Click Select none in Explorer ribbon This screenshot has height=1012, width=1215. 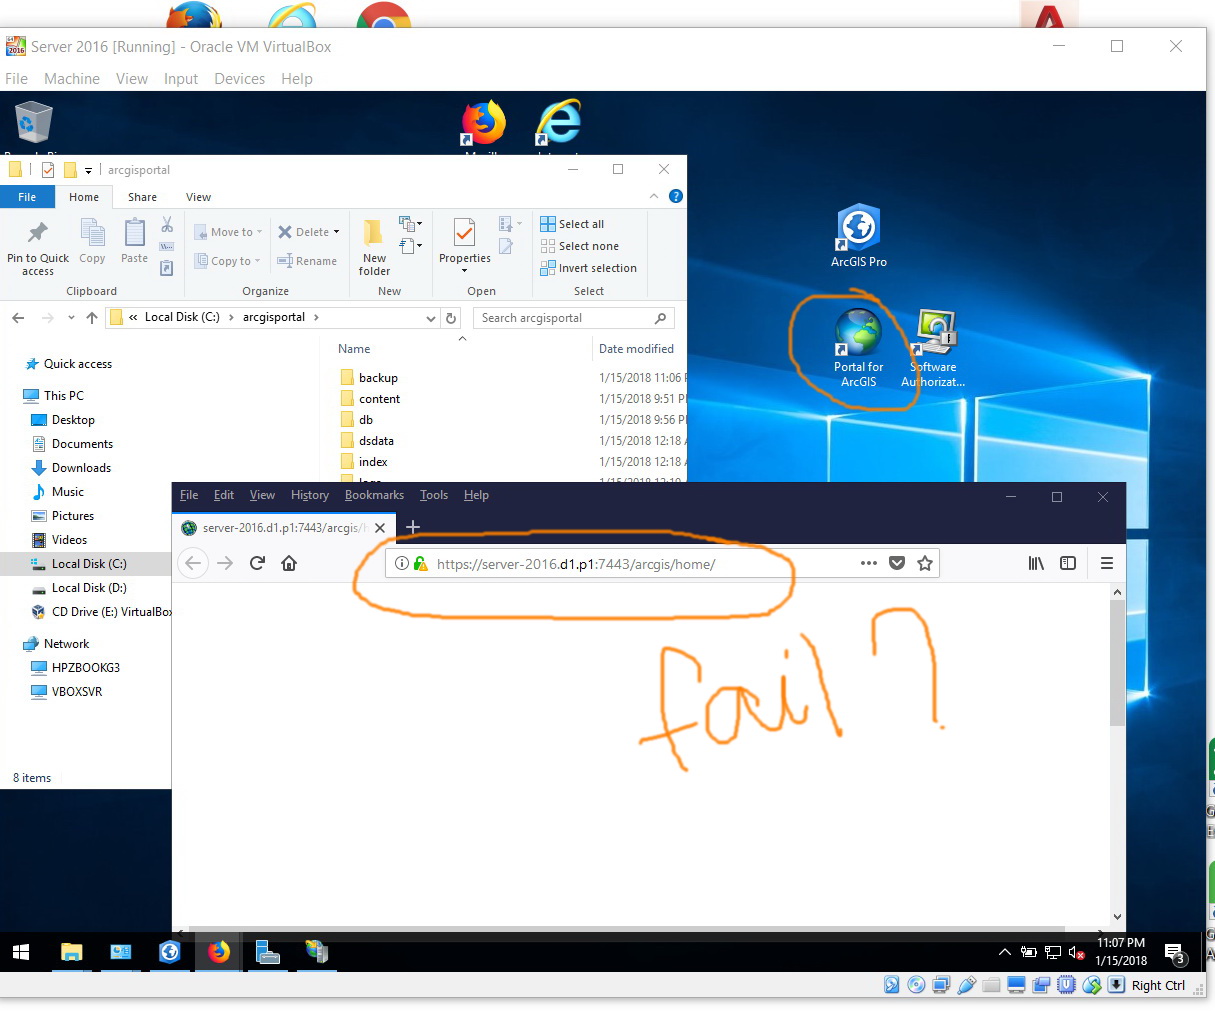pyautogui.click(x=579, y=246)
